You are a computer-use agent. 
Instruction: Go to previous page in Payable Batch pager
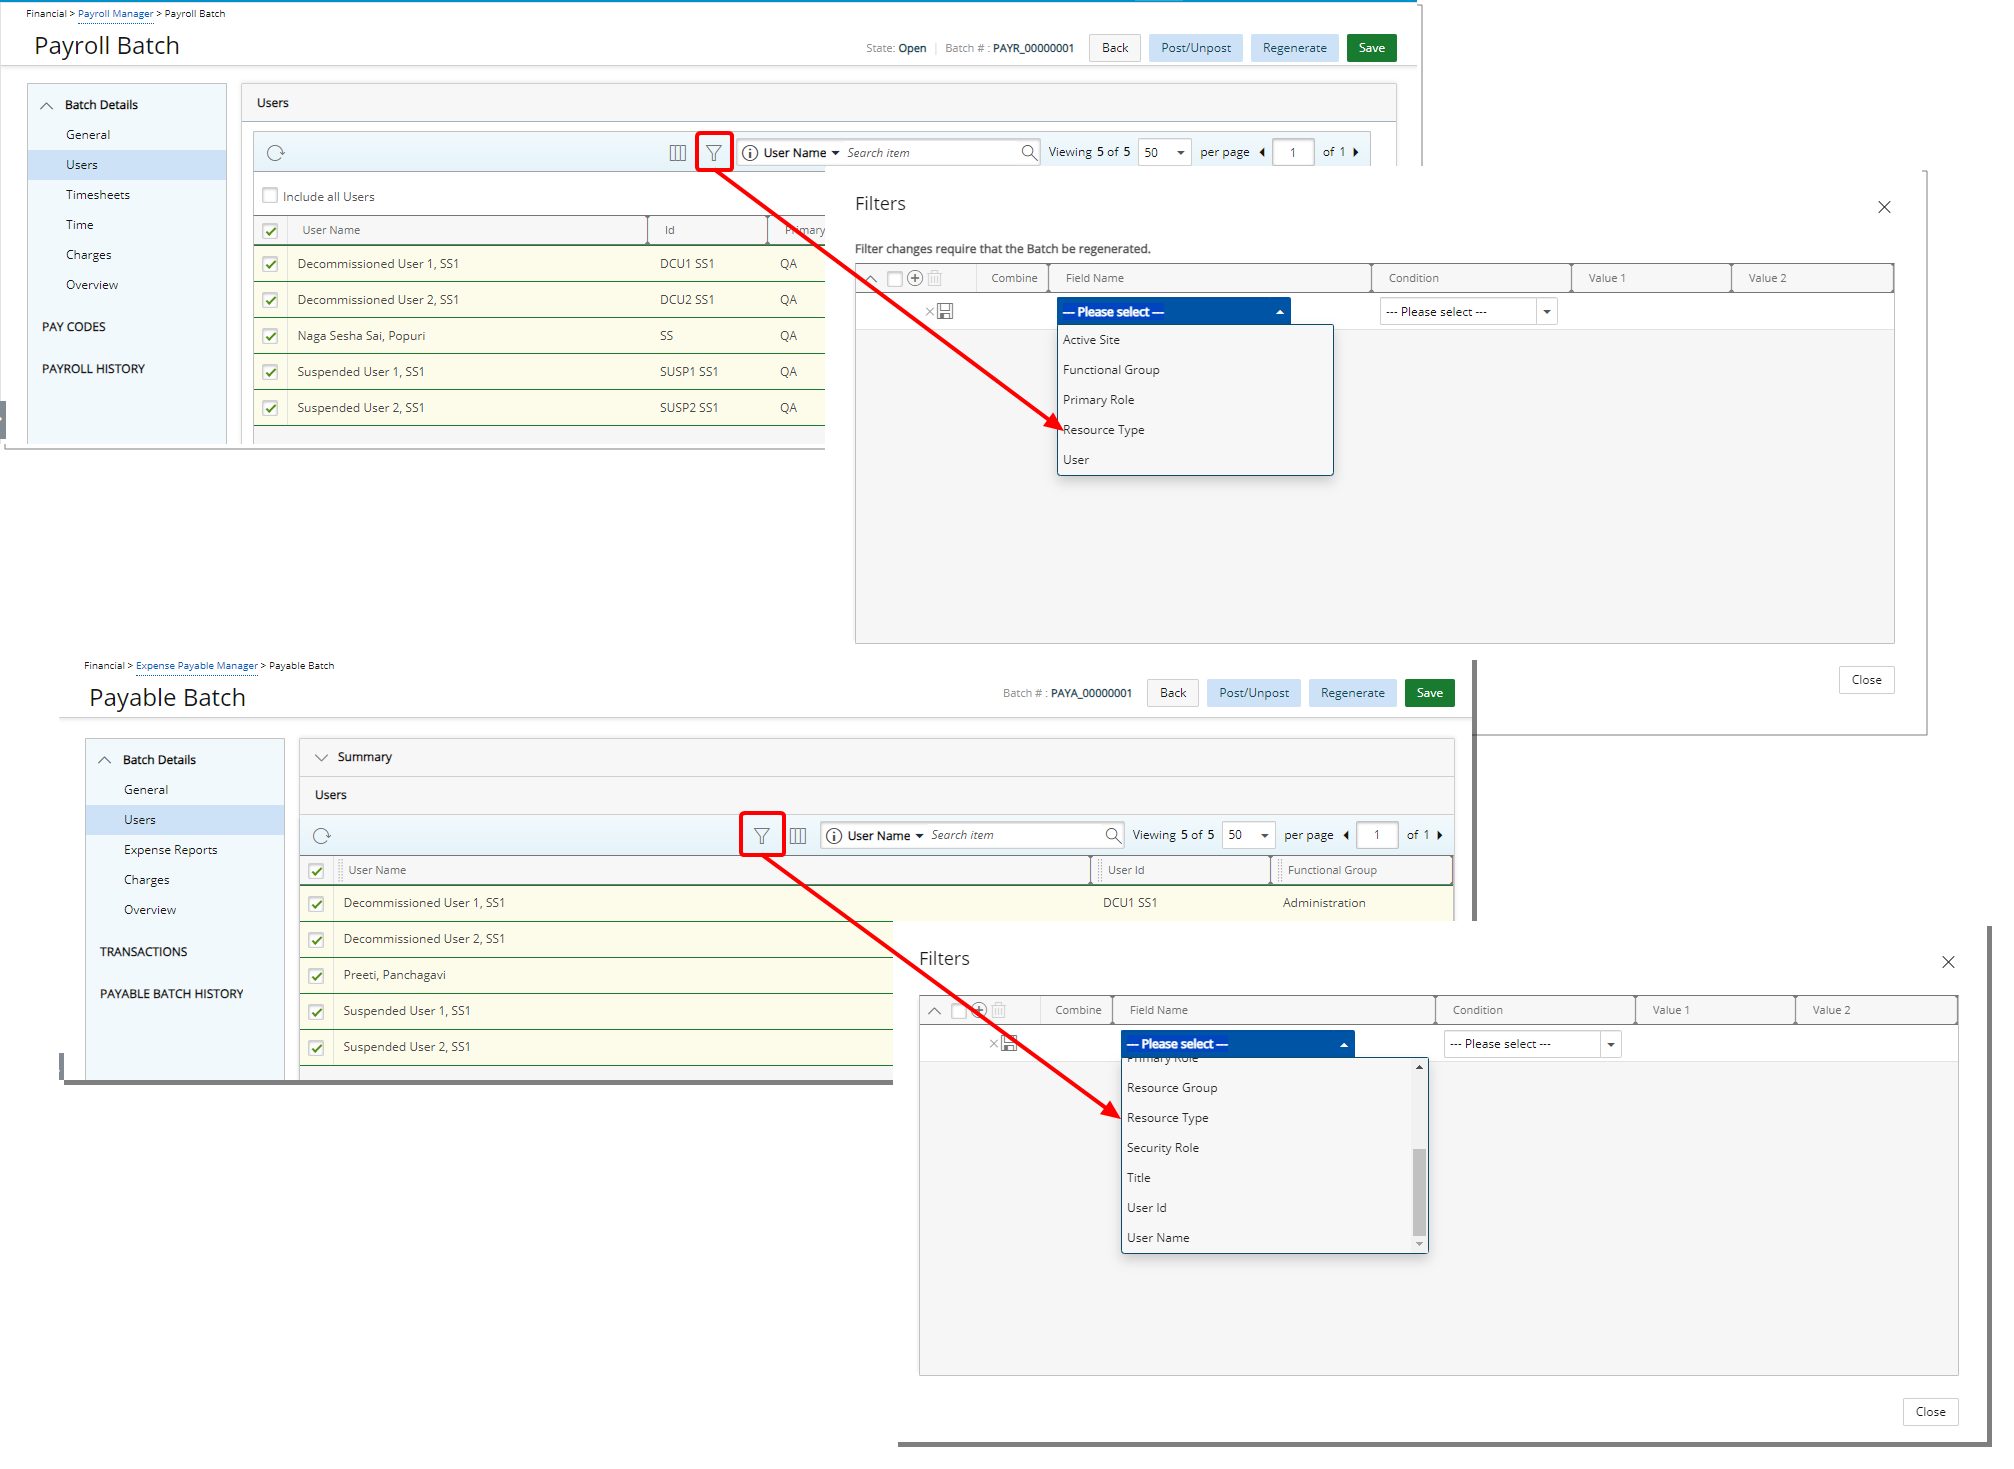click(1346, 835)
